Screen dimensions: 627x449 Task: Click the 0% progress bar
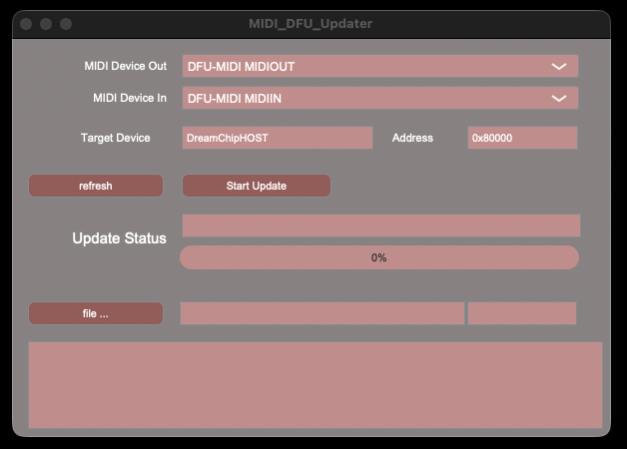coord(379,258)
